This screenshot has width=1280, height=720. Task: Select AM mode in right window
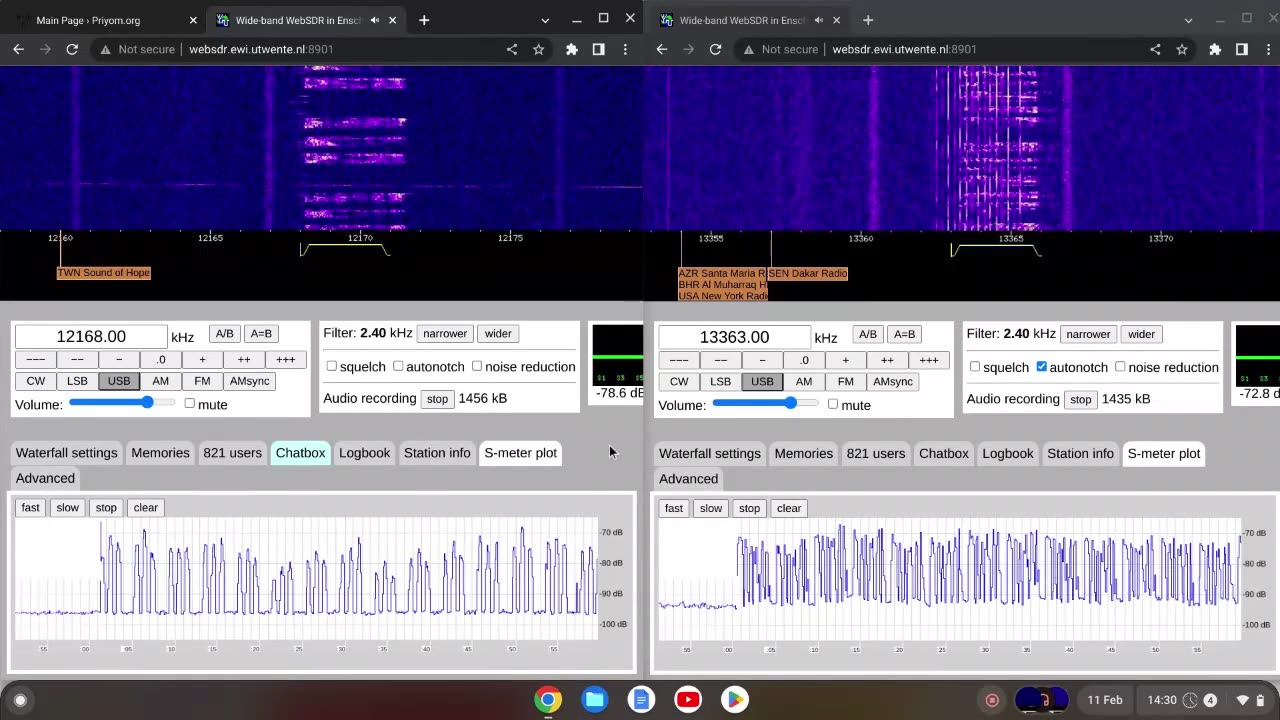[x=804, y=381]
